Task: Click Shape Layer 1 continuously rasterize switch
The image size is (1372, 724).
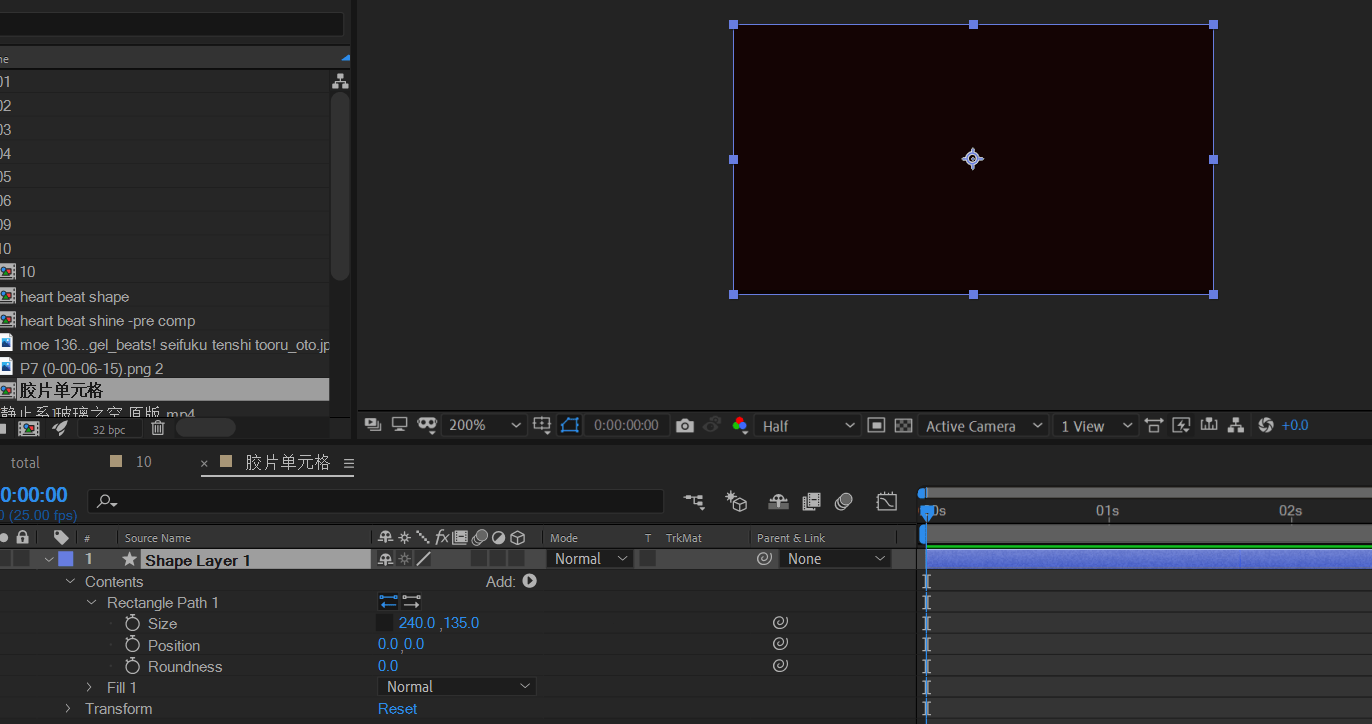Action: [405, 559]
